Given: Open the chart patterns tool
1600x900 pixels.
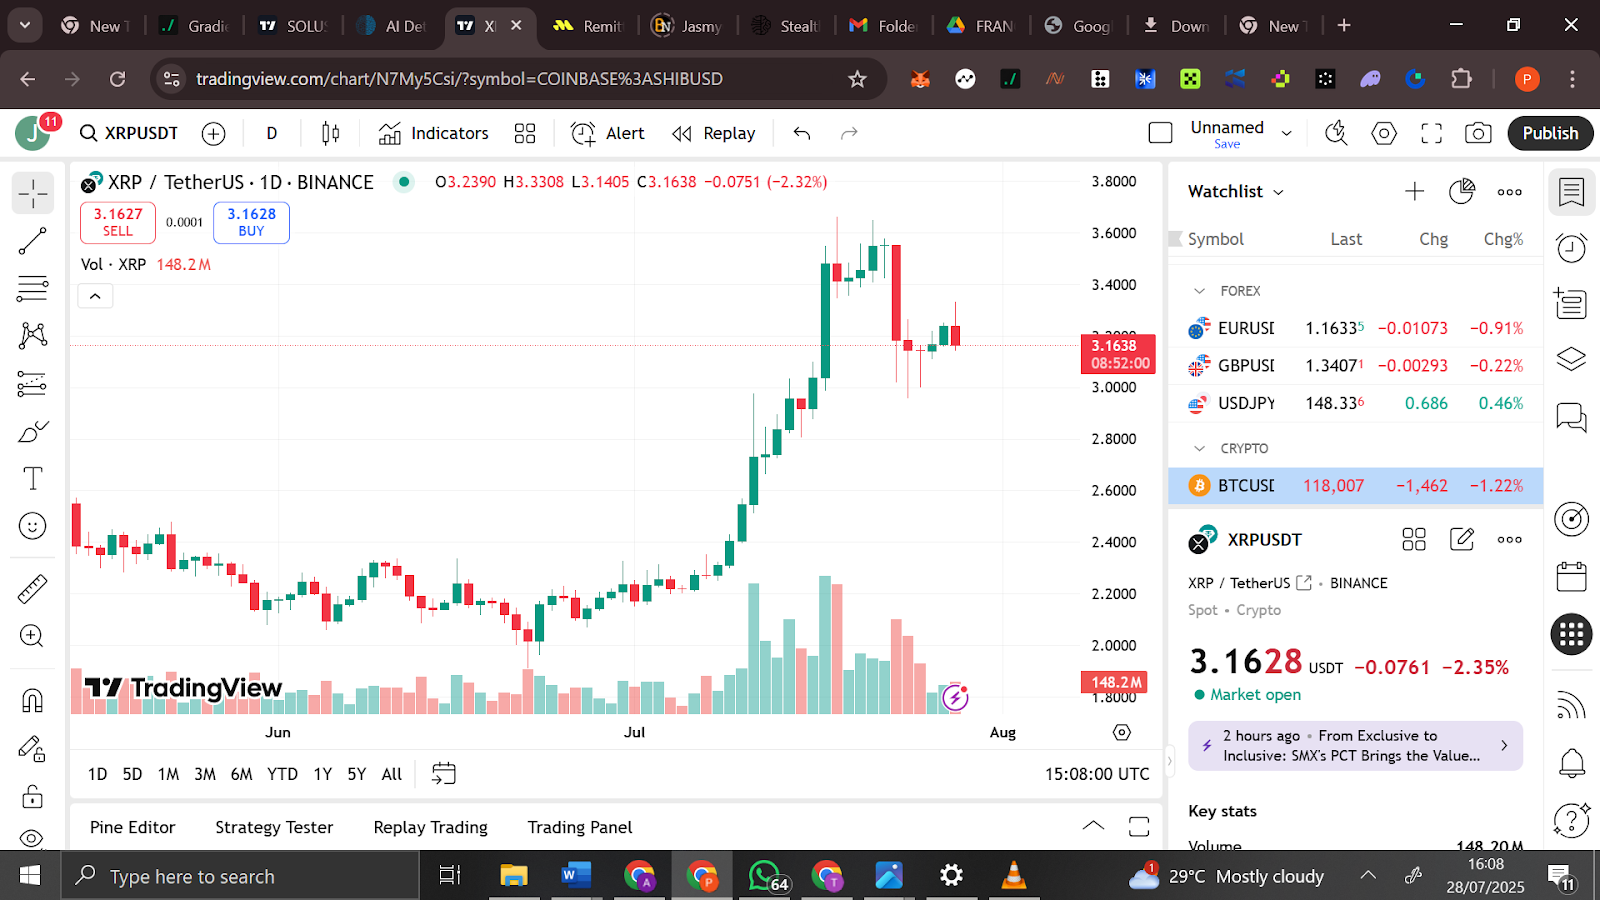Looking at the screenshot, I should coord(33,335).
